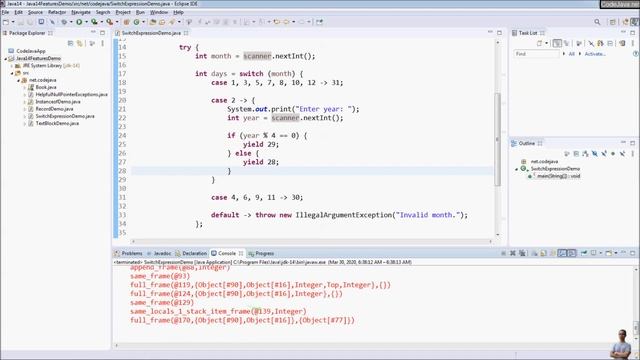
Task: Click the Open Type folder icon in the toolbar
Action: point(153,22)
